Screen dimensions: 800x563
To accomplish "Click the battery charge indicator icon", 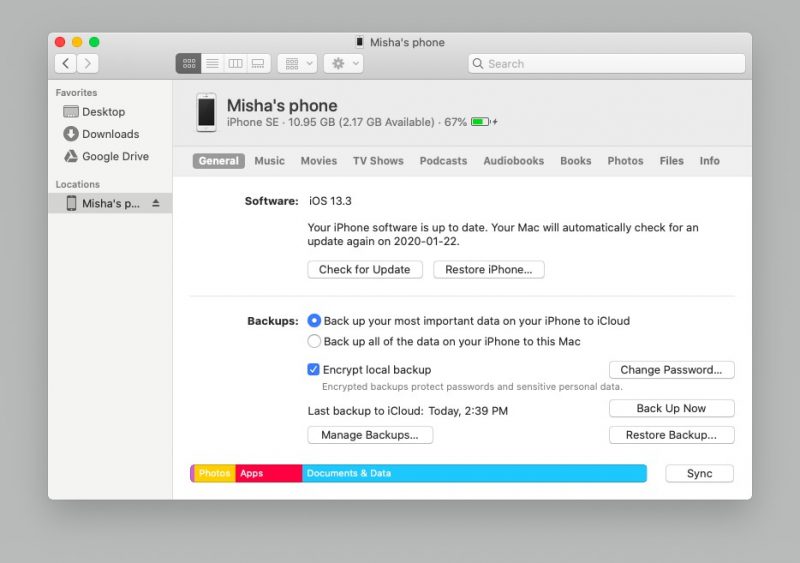I will click(x=480, y=122).
